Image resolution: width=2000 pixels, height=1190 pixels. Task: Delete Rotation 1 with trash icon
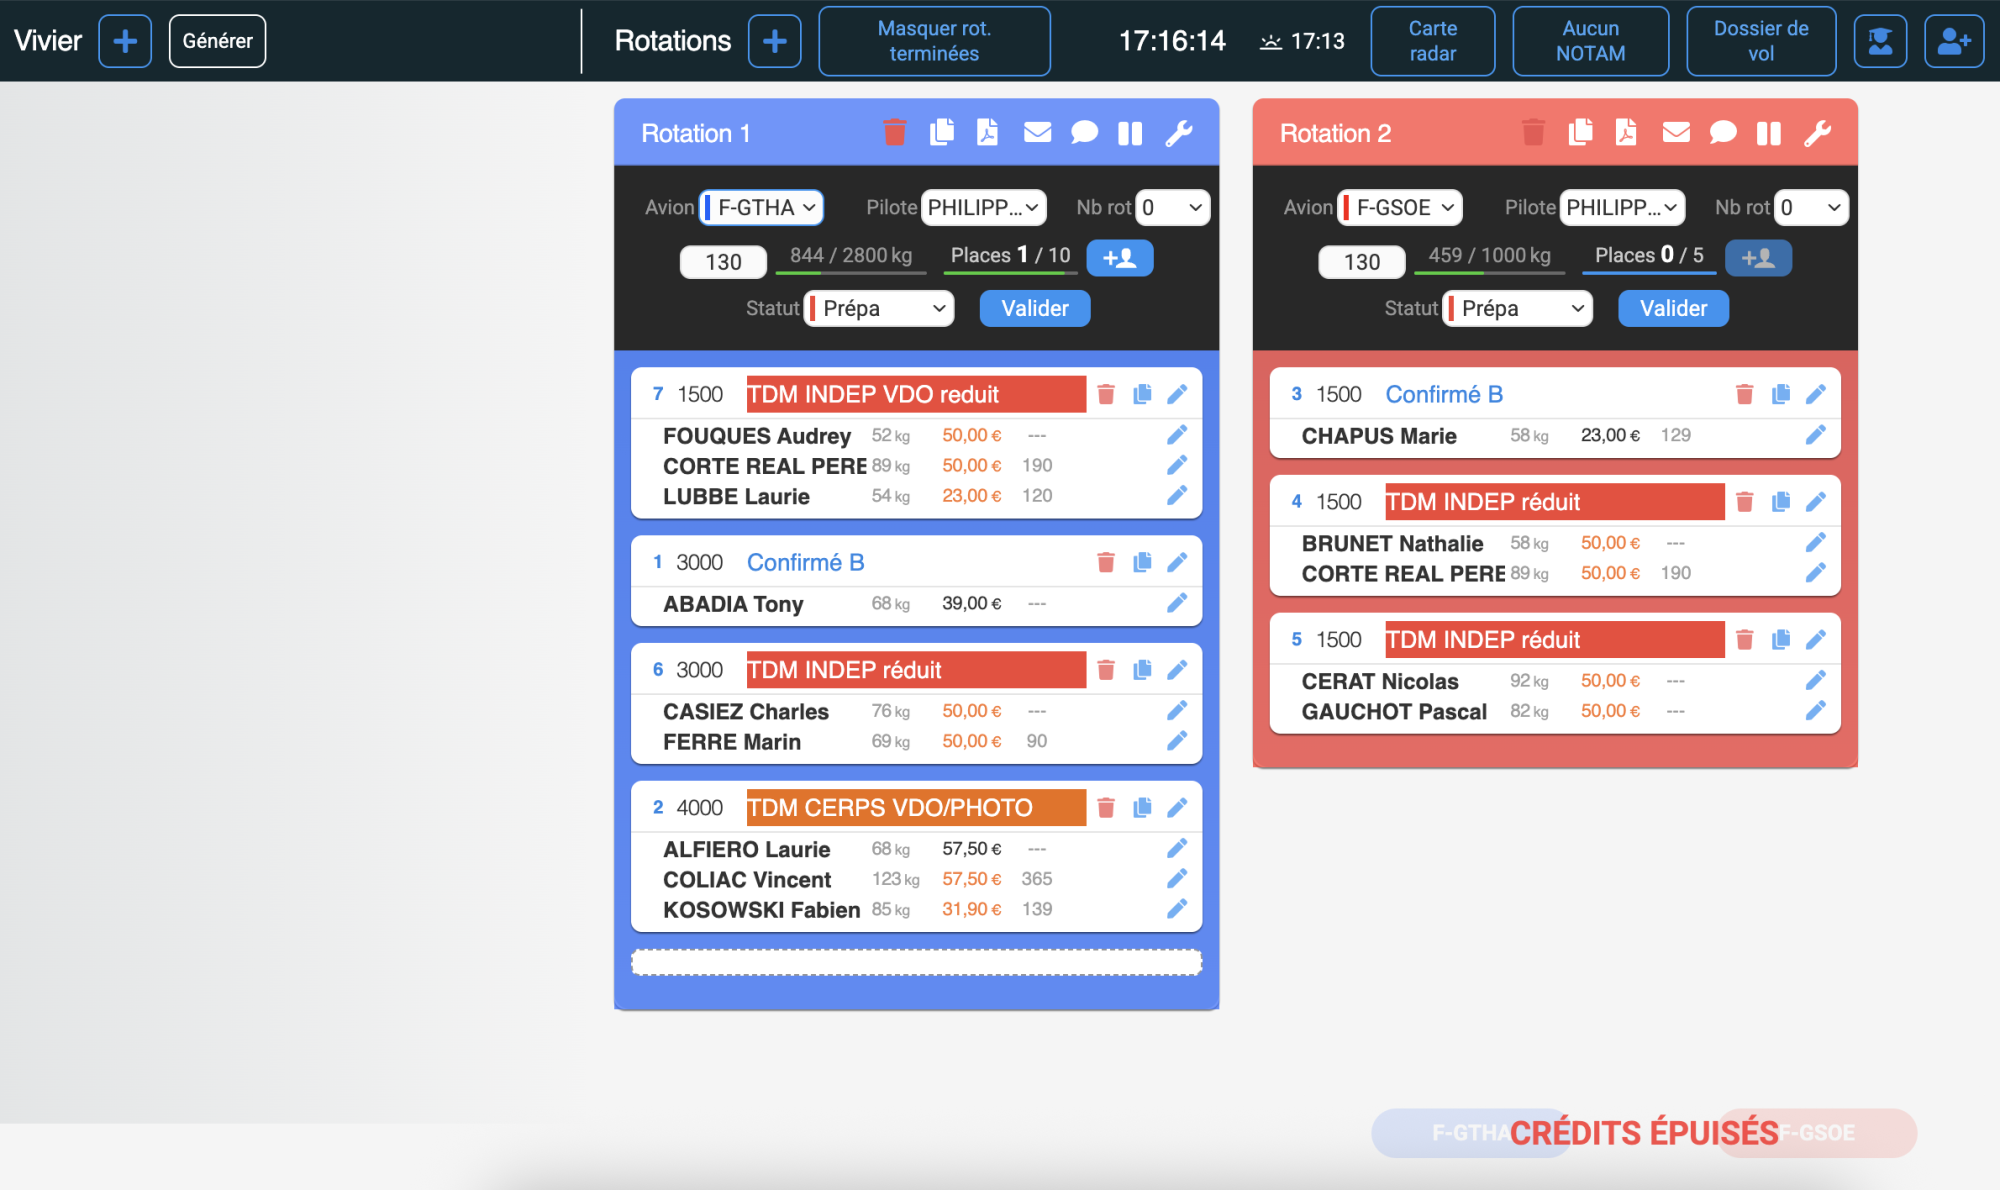pos(894,133)
